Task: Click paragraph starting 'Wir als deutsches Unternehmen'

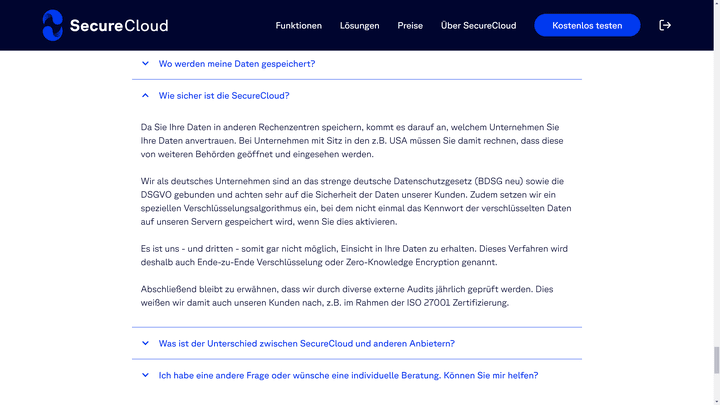Action: tap(356, 201)
